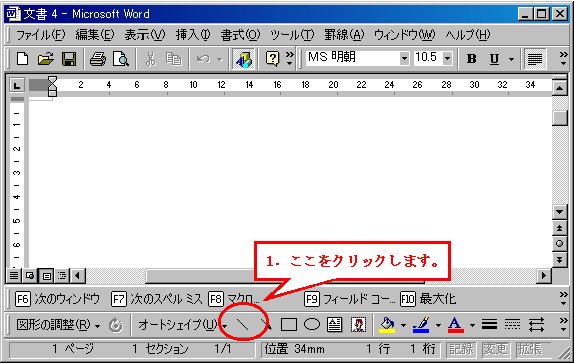574x364 pixels.
Task: Click F9 フィールドコード button
Action: (x=350, y=299)
